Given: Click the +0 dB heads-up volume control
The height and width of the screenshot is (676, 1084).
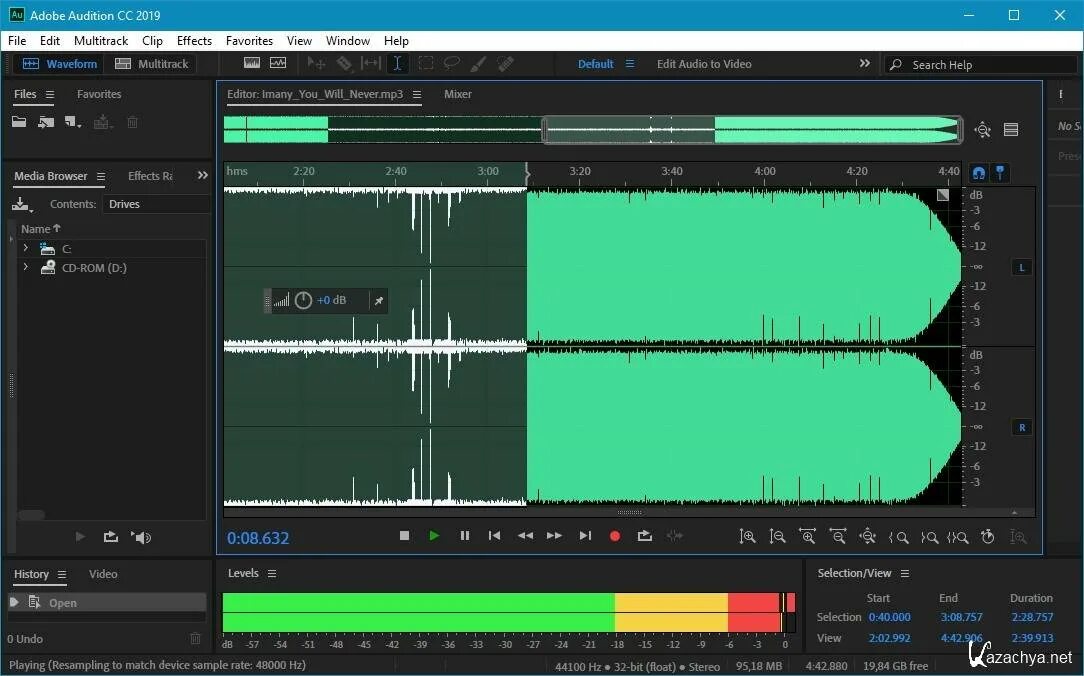Looking at the screenshot, I should (330, 300).
